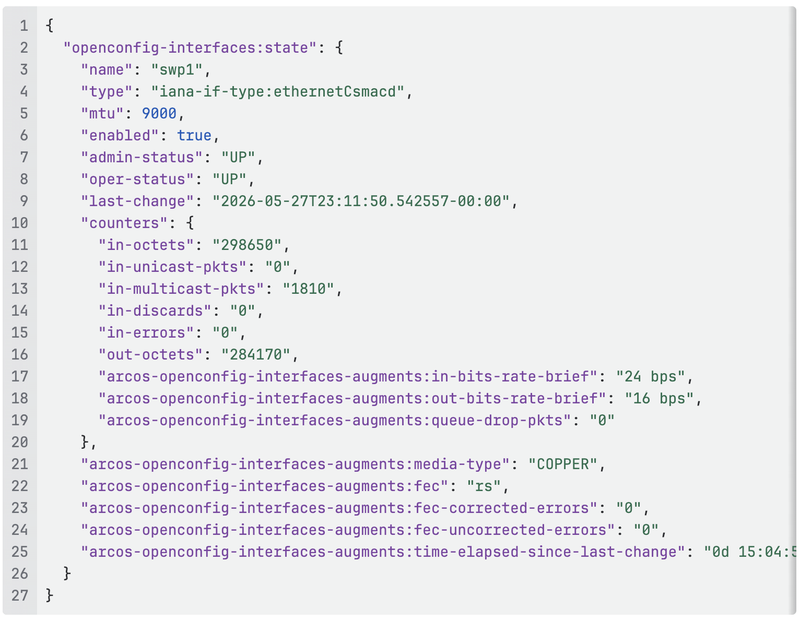The width and height of the screenshot is (800, 621).
Task: Click the "admin-status" key
Action: 142,157
